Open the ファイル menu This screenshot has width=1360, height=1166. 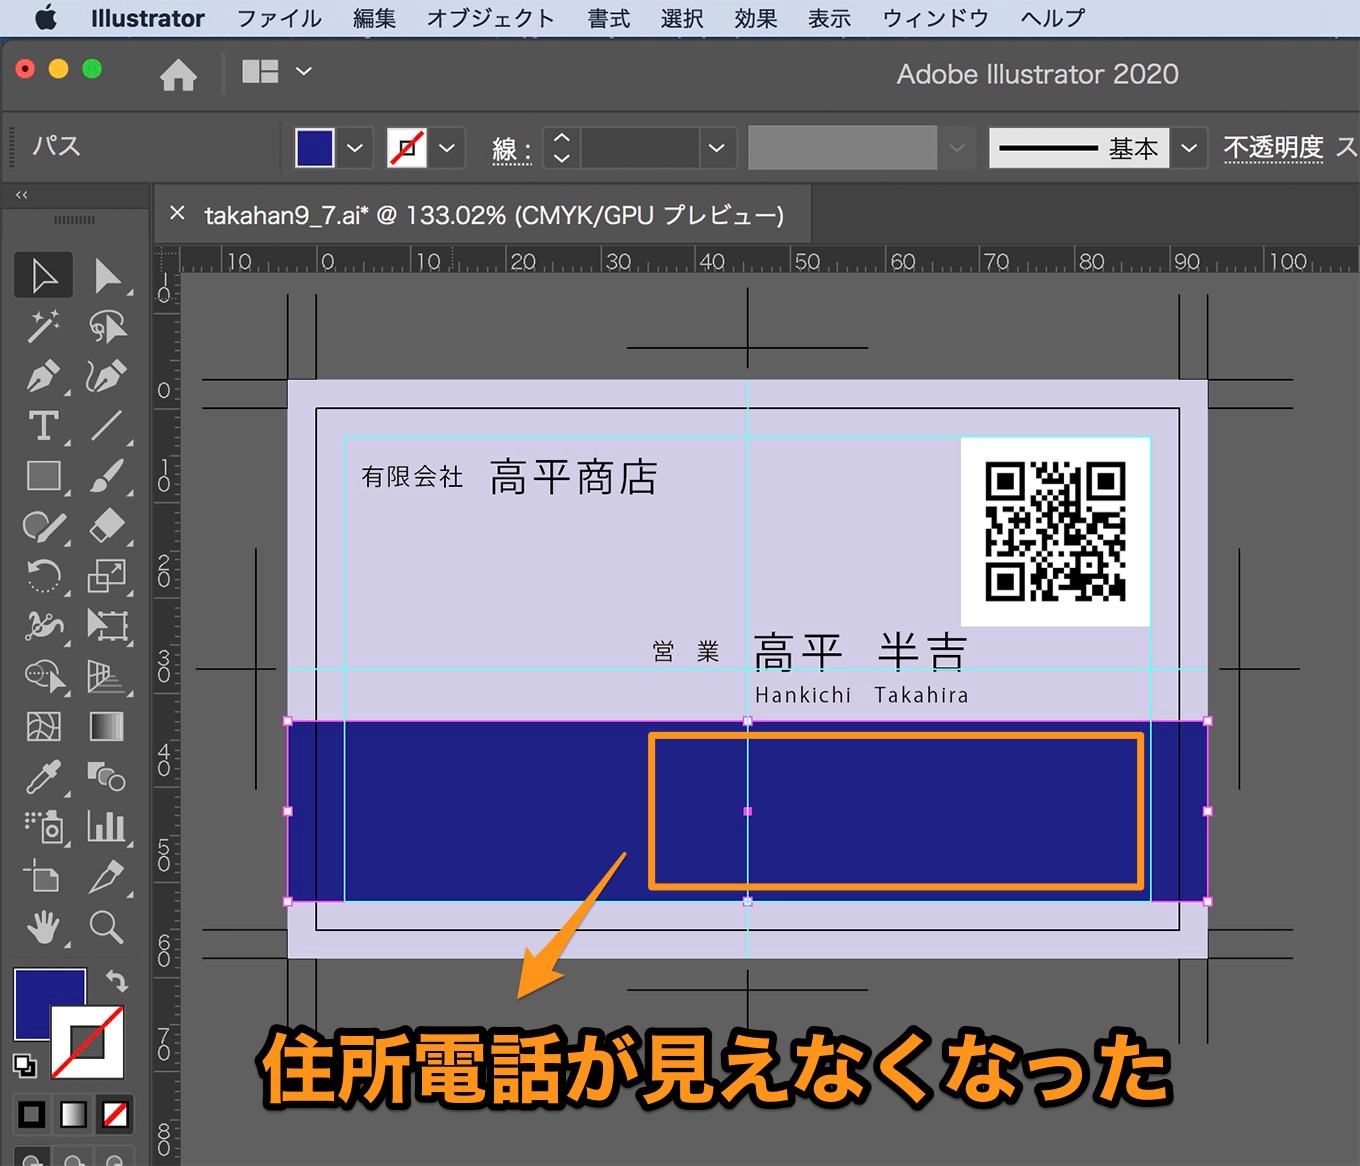[279, 18]
